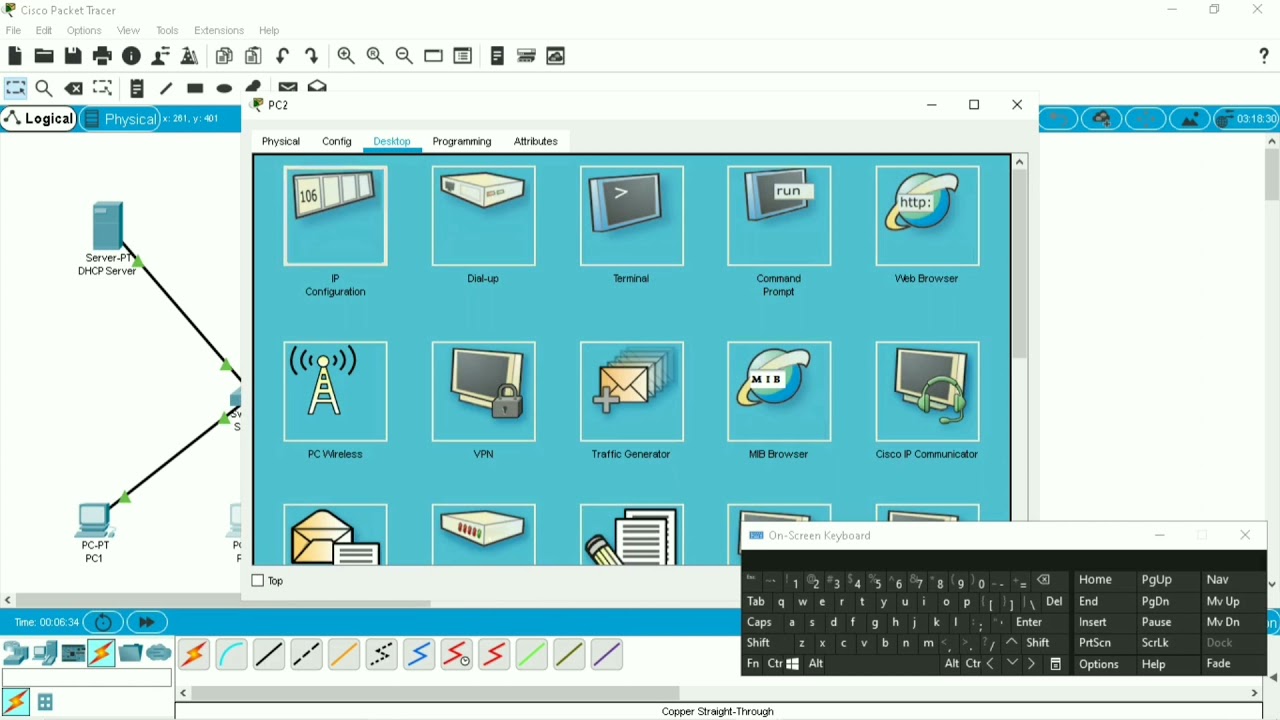1280x720 pixels.
Task: Select the Delete tool
Action: click(x=74, y=88)
